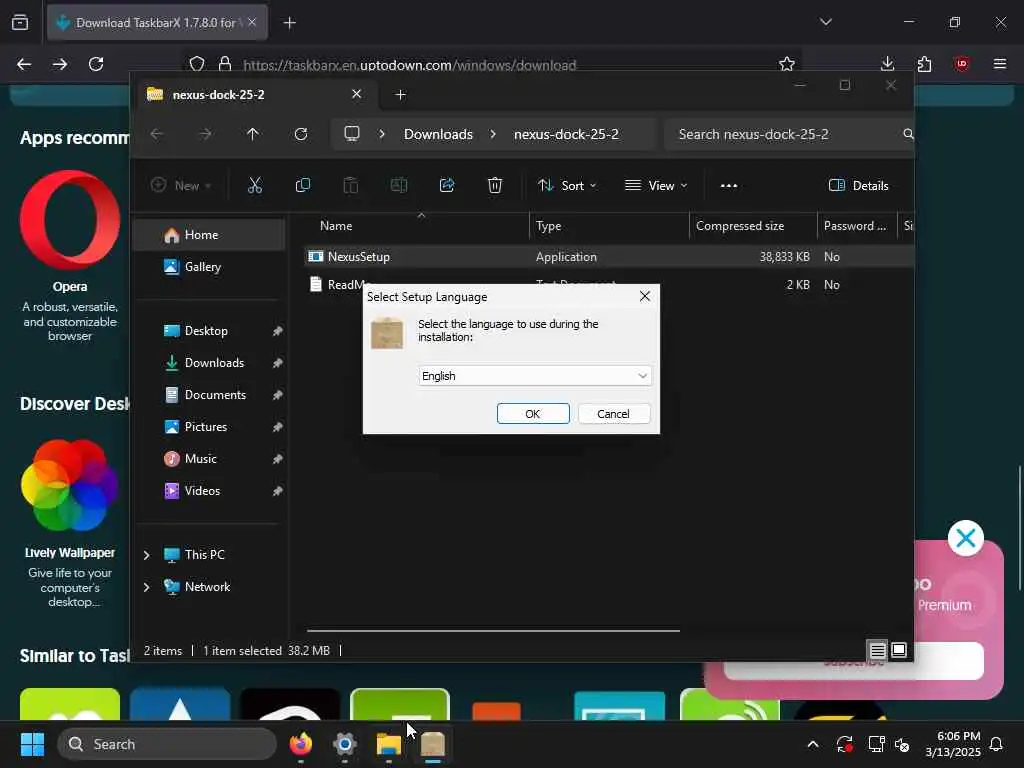Open Firefox tab list dropdown arrow
1024x768 pixels.
825,22
